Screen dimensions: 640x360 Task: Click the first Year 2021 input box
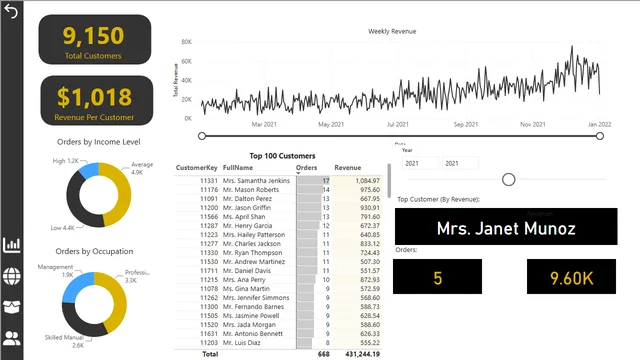click(420, 163)
